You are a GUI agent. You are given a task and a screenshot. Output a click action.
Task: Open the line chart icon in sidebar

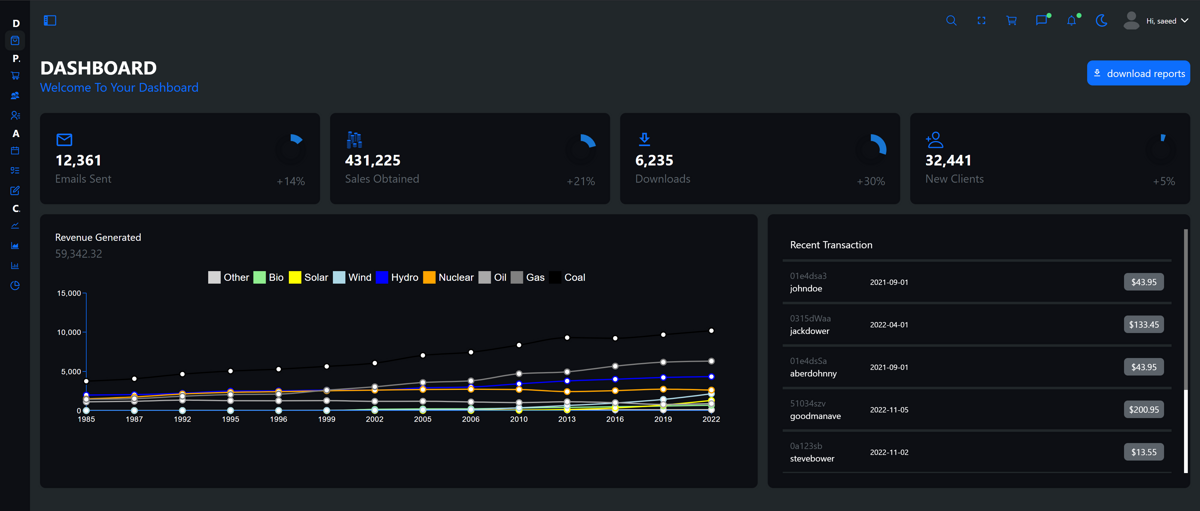point(15,226)
